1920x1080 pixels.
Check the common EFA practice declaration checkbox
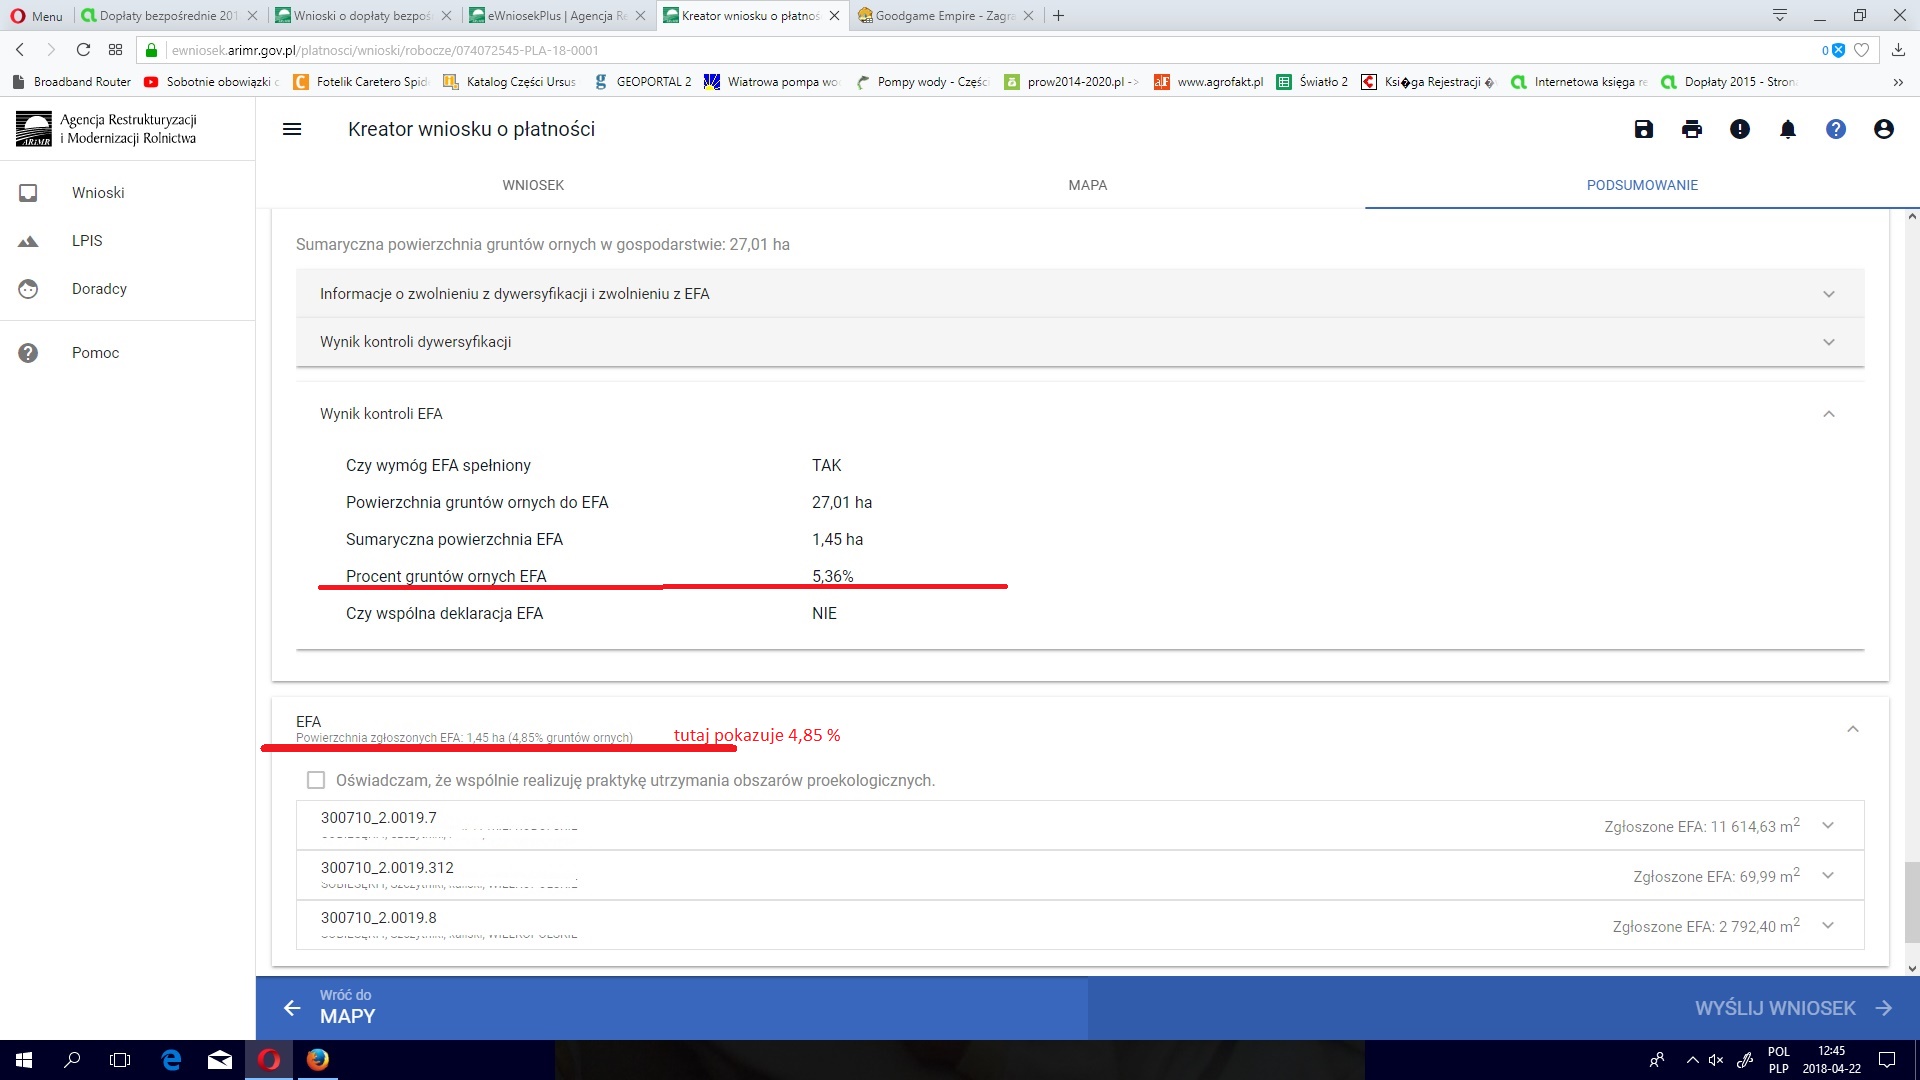click(x=316, y=780)
